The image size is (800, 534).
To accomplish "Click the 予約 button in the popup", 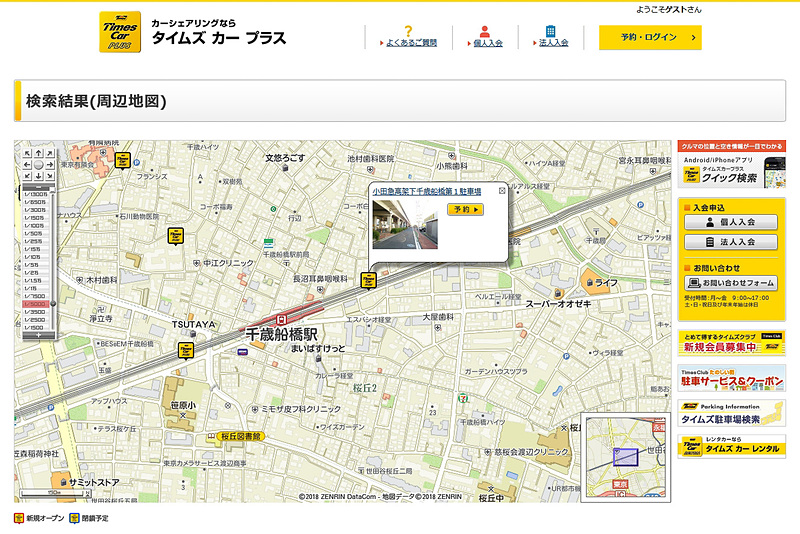I will (x=465, y=209).
